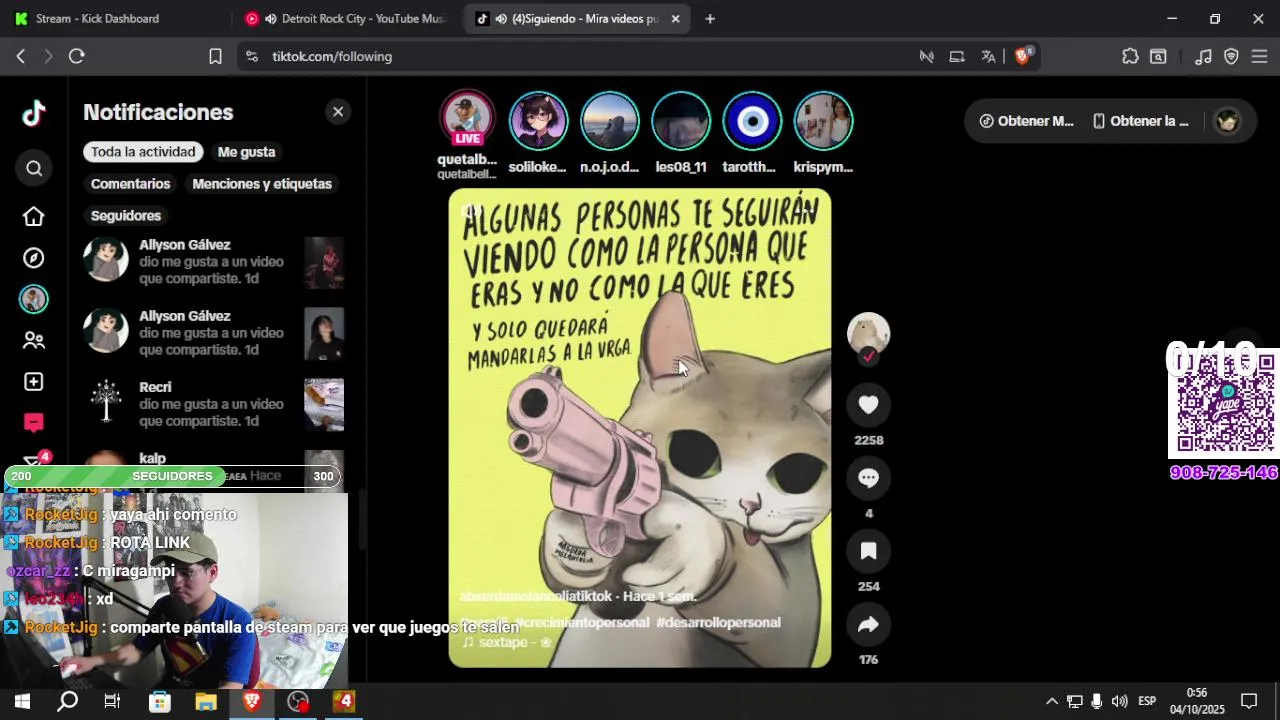The width and height of the screenshot is (1280, 720).
Task: Open media control music note icon
Action: [x=1204, y=56]
